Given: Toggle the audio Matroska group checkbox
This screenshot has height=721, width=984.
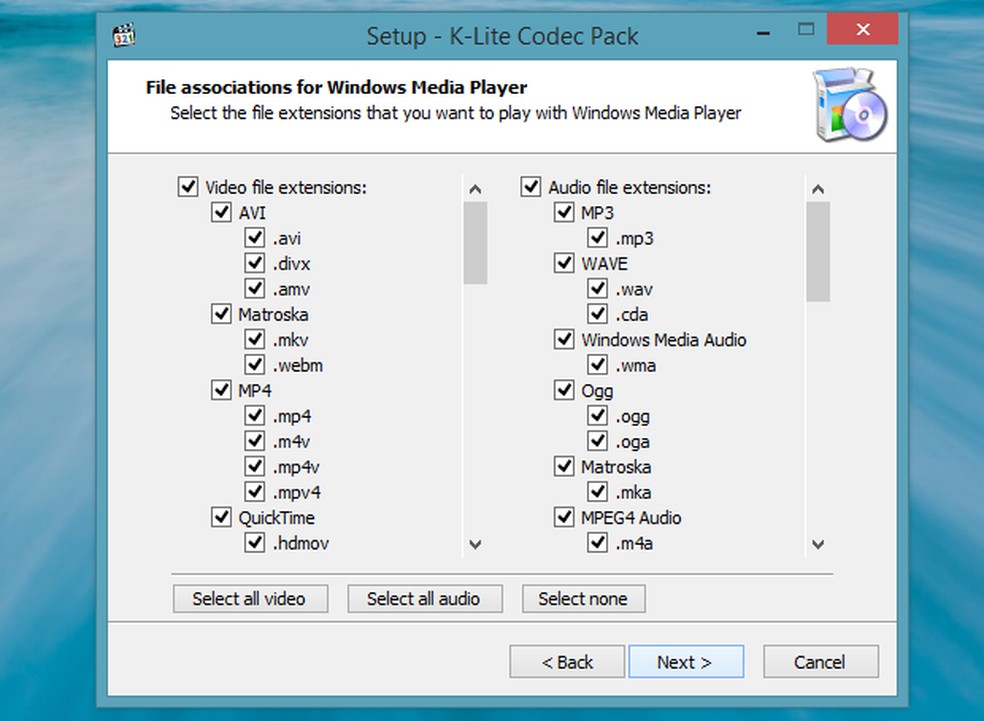Looking at the screenshot, I should tap(564, 466).
